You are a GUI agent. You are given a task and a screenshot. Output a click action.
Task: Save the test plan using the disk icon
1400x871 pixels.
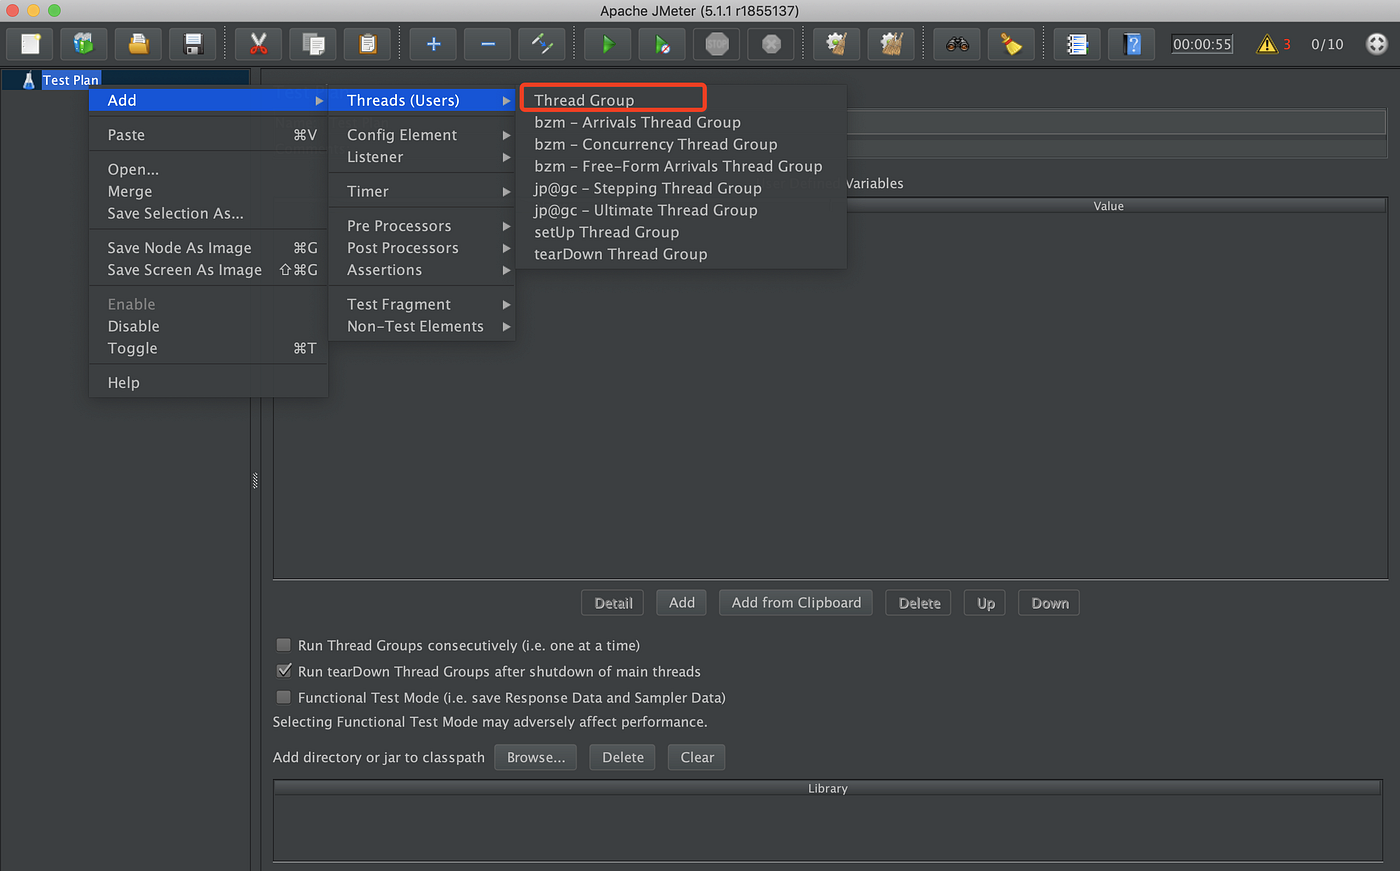[x=192, y=44]
